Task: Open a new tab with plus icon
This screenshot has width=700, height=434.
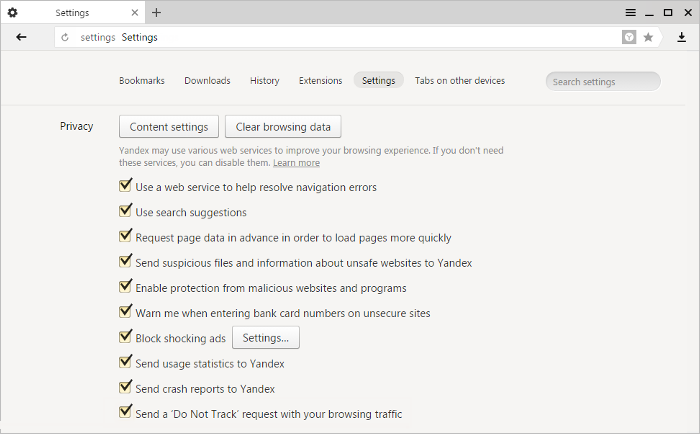Action: pyautogui.click(x=156, y=13)
